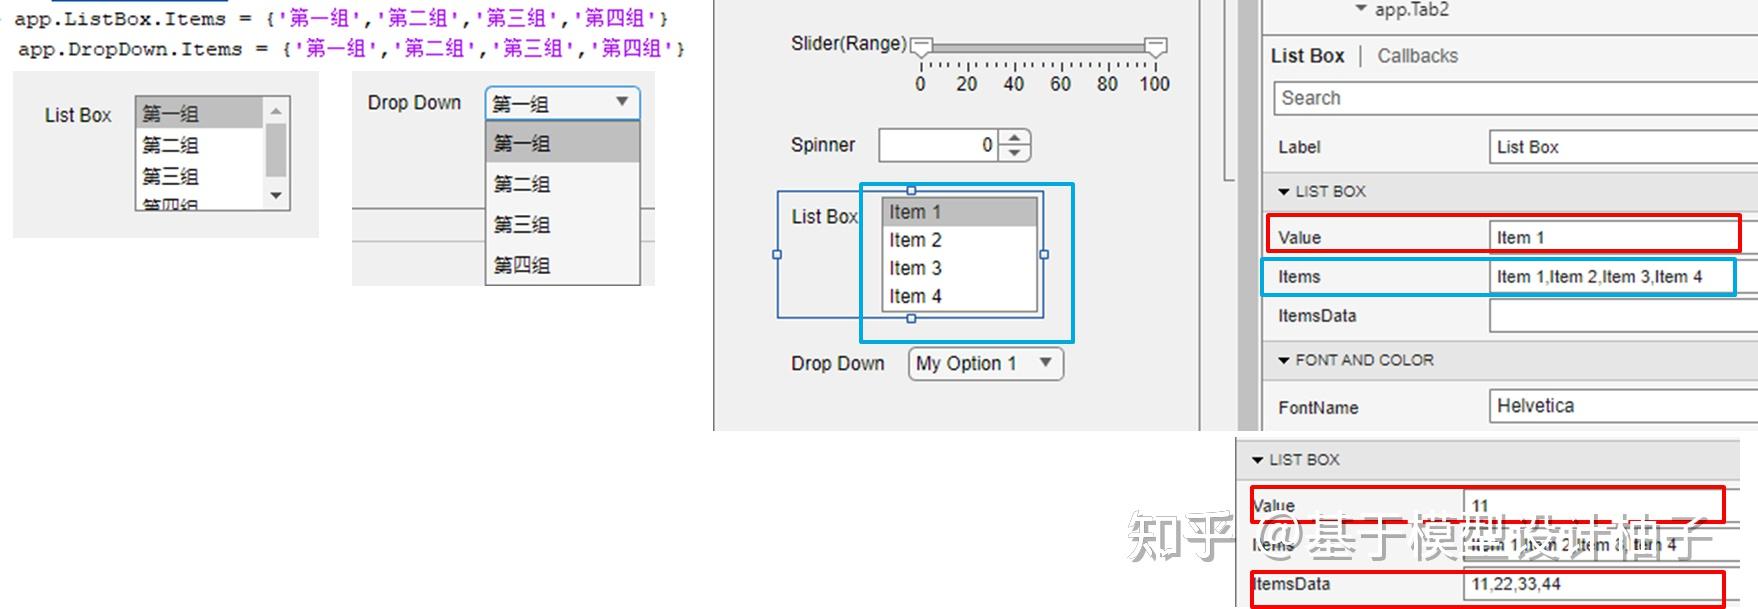Screen dimensions: 1758x609
Task: Collapse the bottom LIST BOX property section
Action: [x=1257, y=459]
